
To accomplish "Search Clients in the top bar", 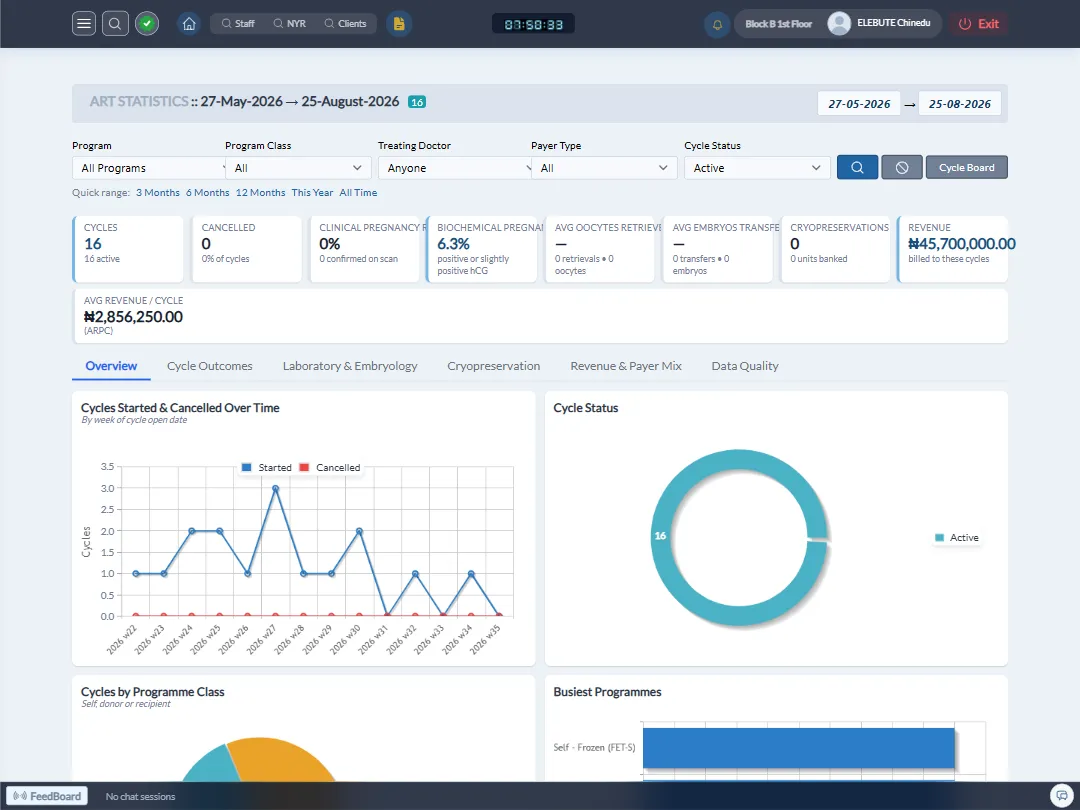I will (x=345, y=23).
